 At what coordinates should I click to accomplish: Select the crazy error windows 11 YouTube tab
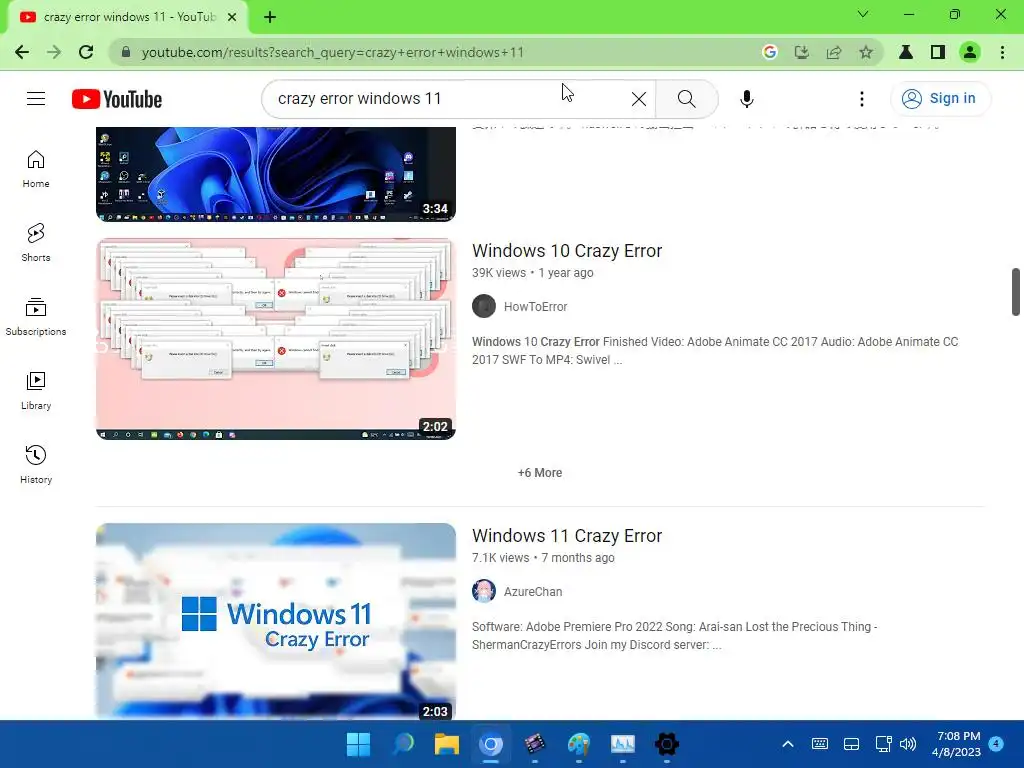(x=128, y=18)
